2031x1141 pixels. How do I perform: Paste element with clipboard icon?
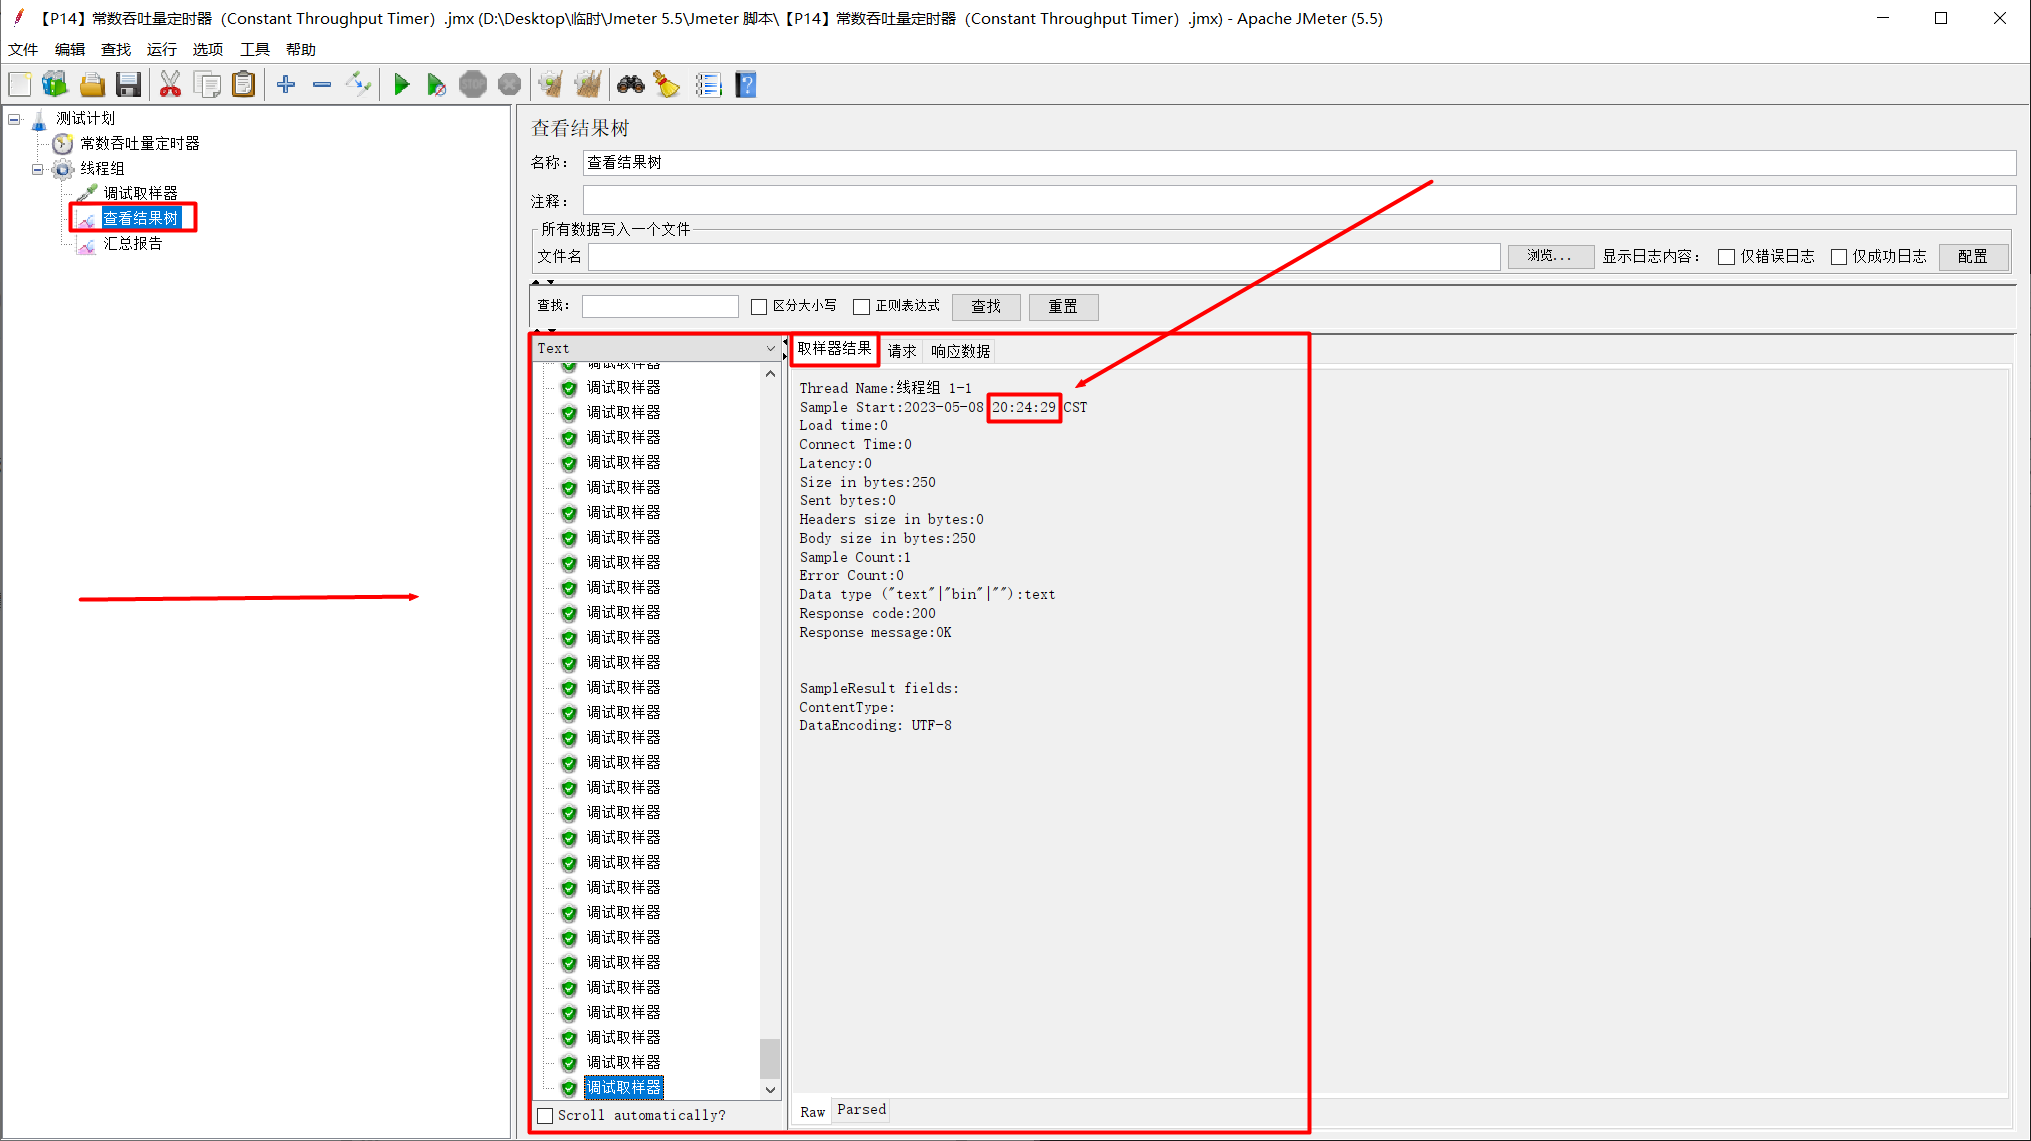pos(244,85)
